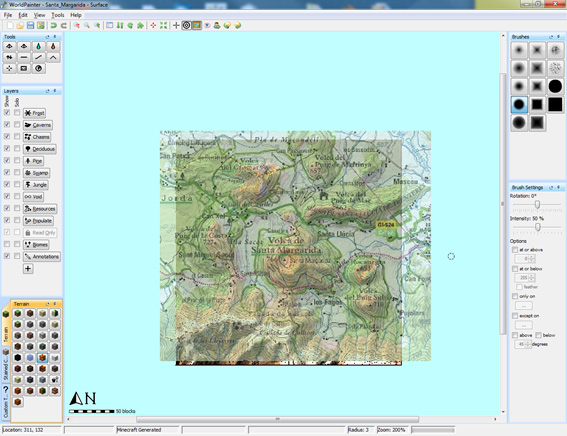The width and height of the screenshot is (567, 436).
Task: Open the Help menu
Action: coord(76,15)
